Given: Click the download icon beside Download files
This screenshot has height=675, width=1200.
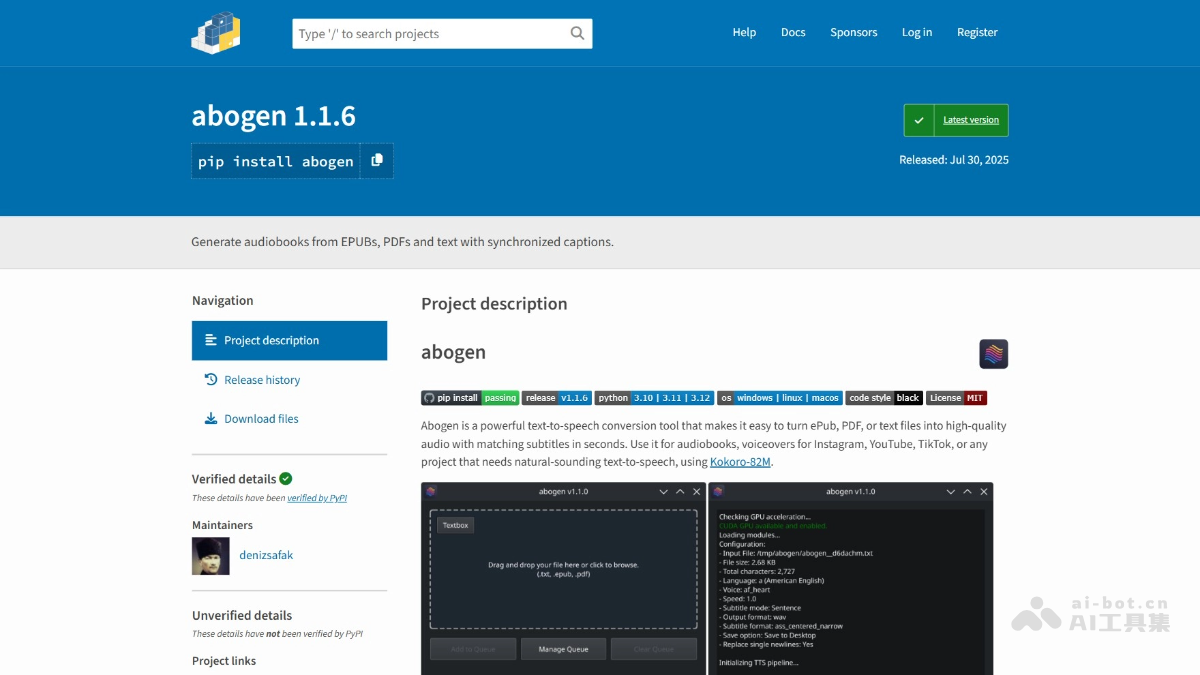Looking at the screenshot, I should (x=212, y=418).
